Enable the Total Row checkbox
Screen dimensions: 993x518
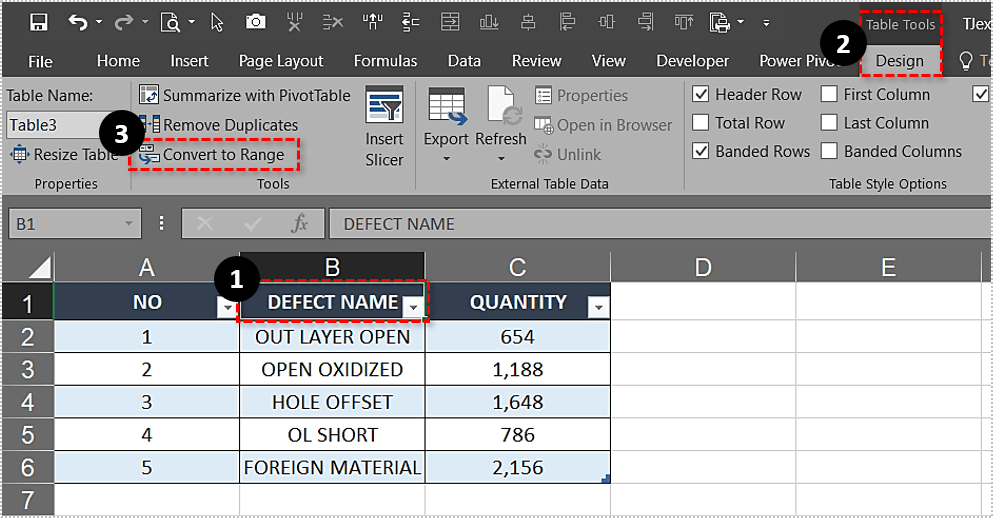coord(700,123)
